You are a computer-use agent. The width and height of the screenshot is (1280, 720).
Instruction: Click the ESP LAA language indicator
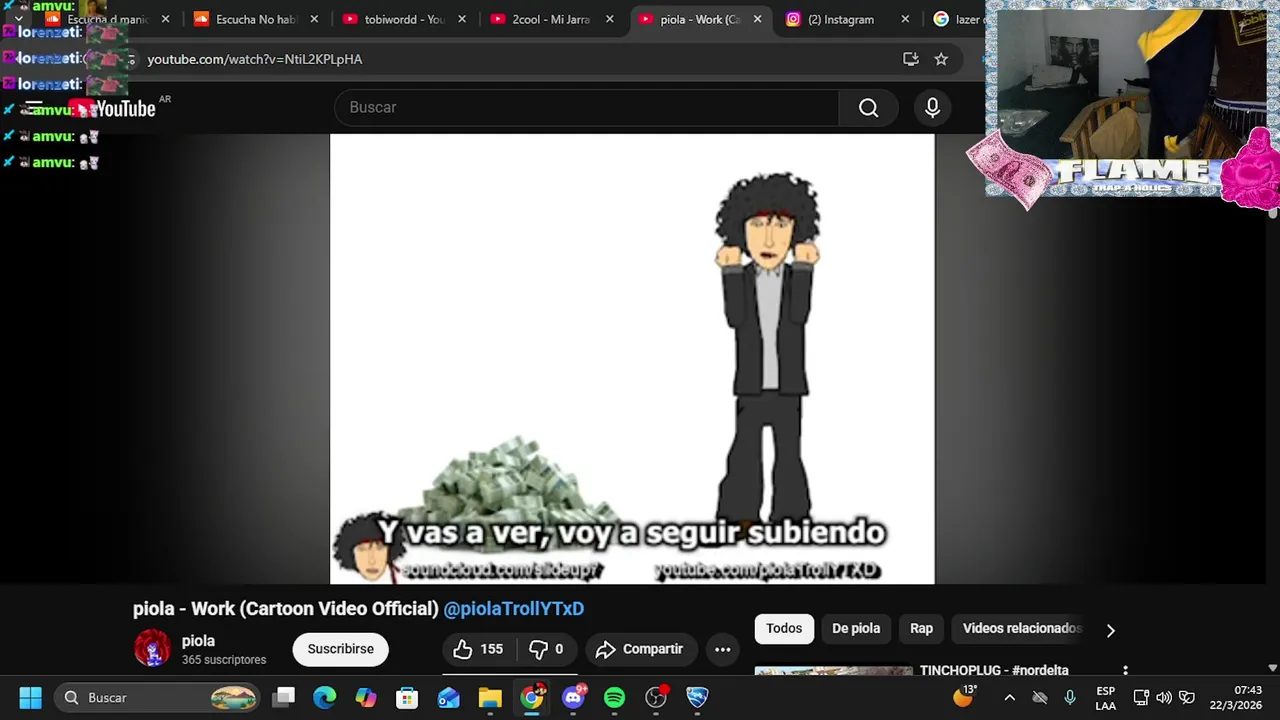point(1105,698)
